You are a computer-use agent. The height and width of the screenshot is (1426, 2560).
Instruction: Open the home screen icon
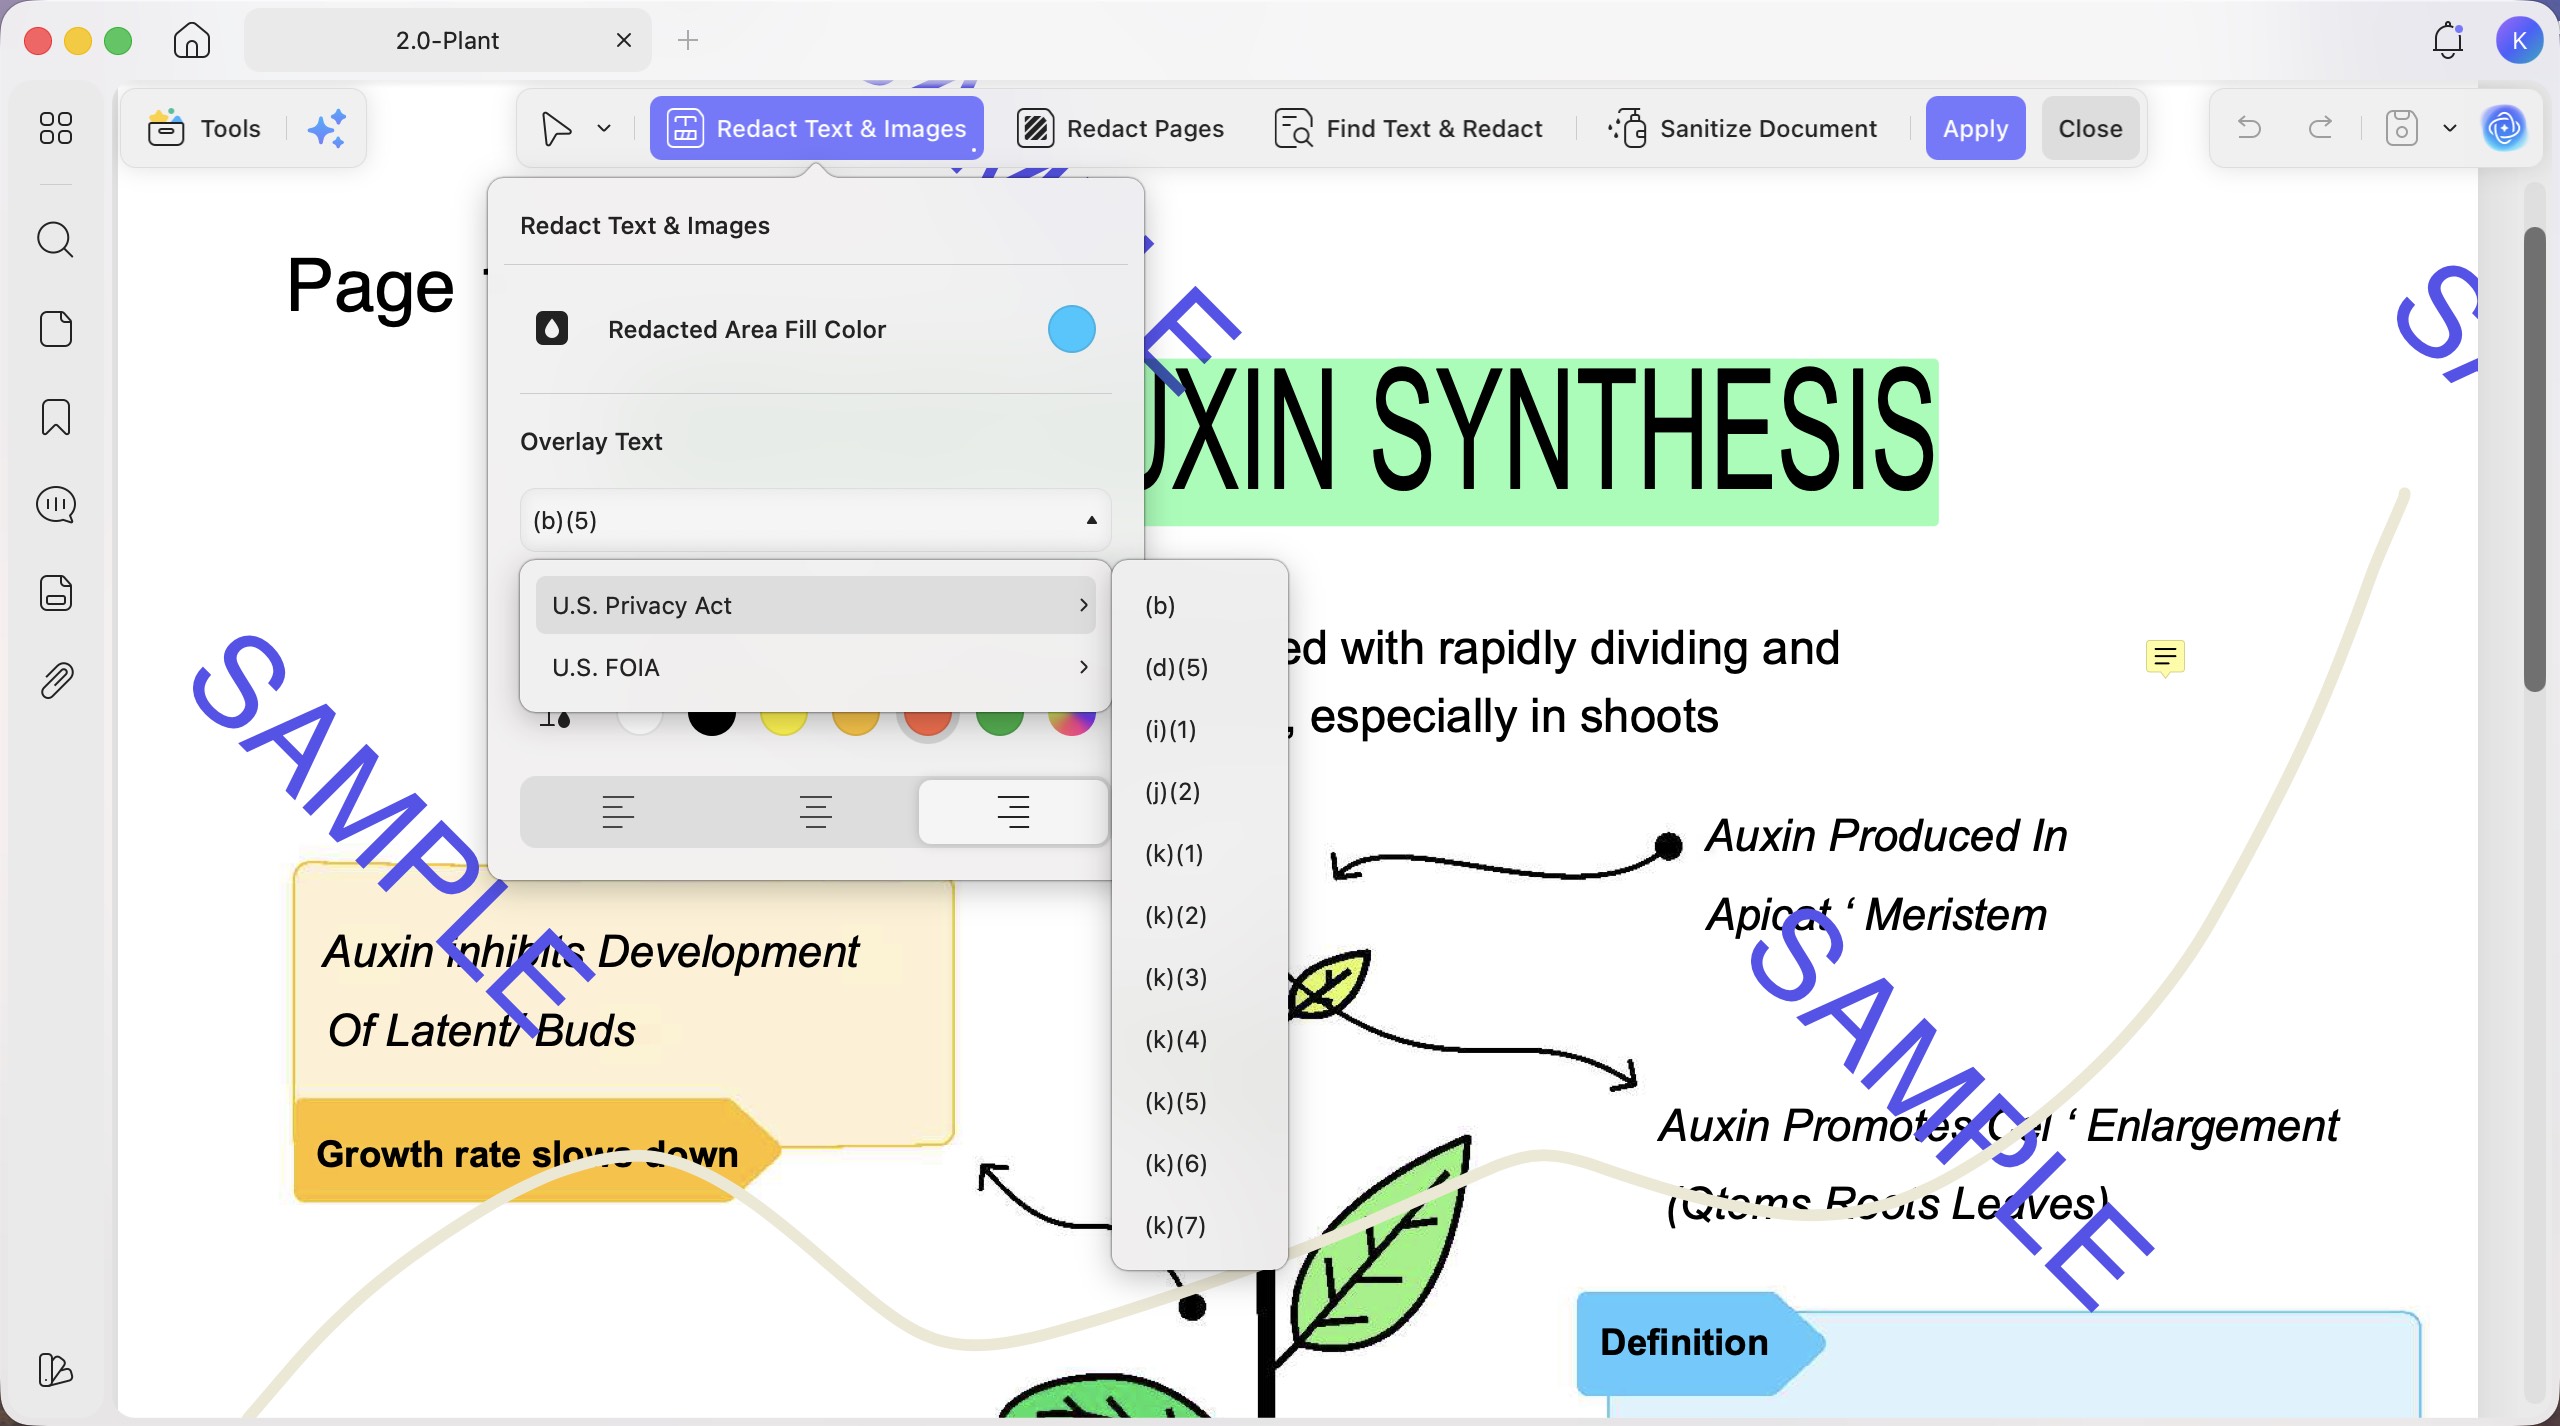(191, 40)
